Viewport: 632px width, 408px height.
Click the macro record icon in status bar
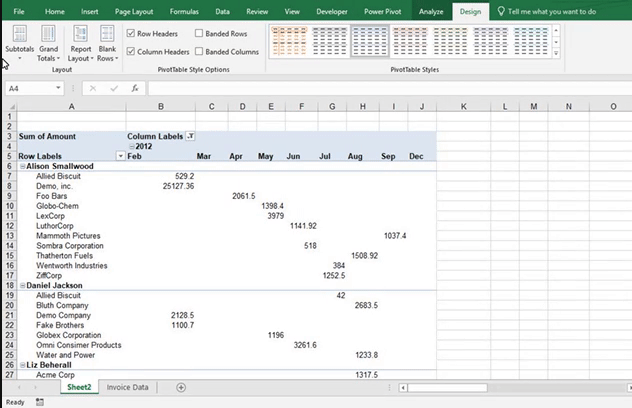[40, 402]
